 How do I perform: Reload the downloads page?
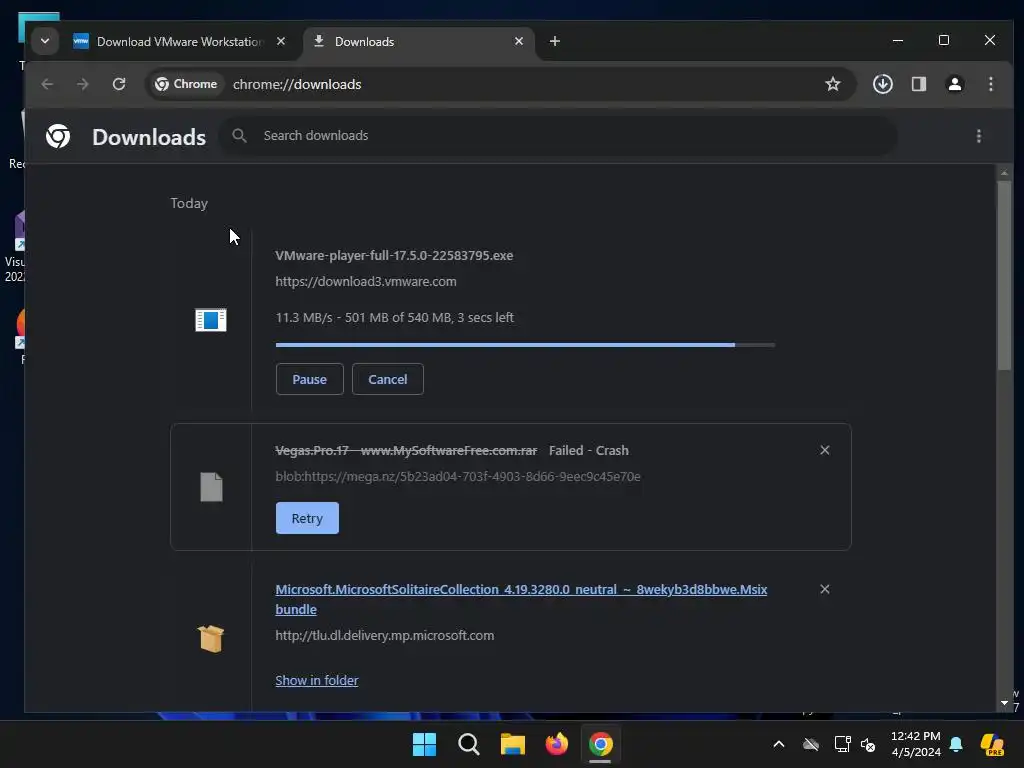tap(119, 84)
